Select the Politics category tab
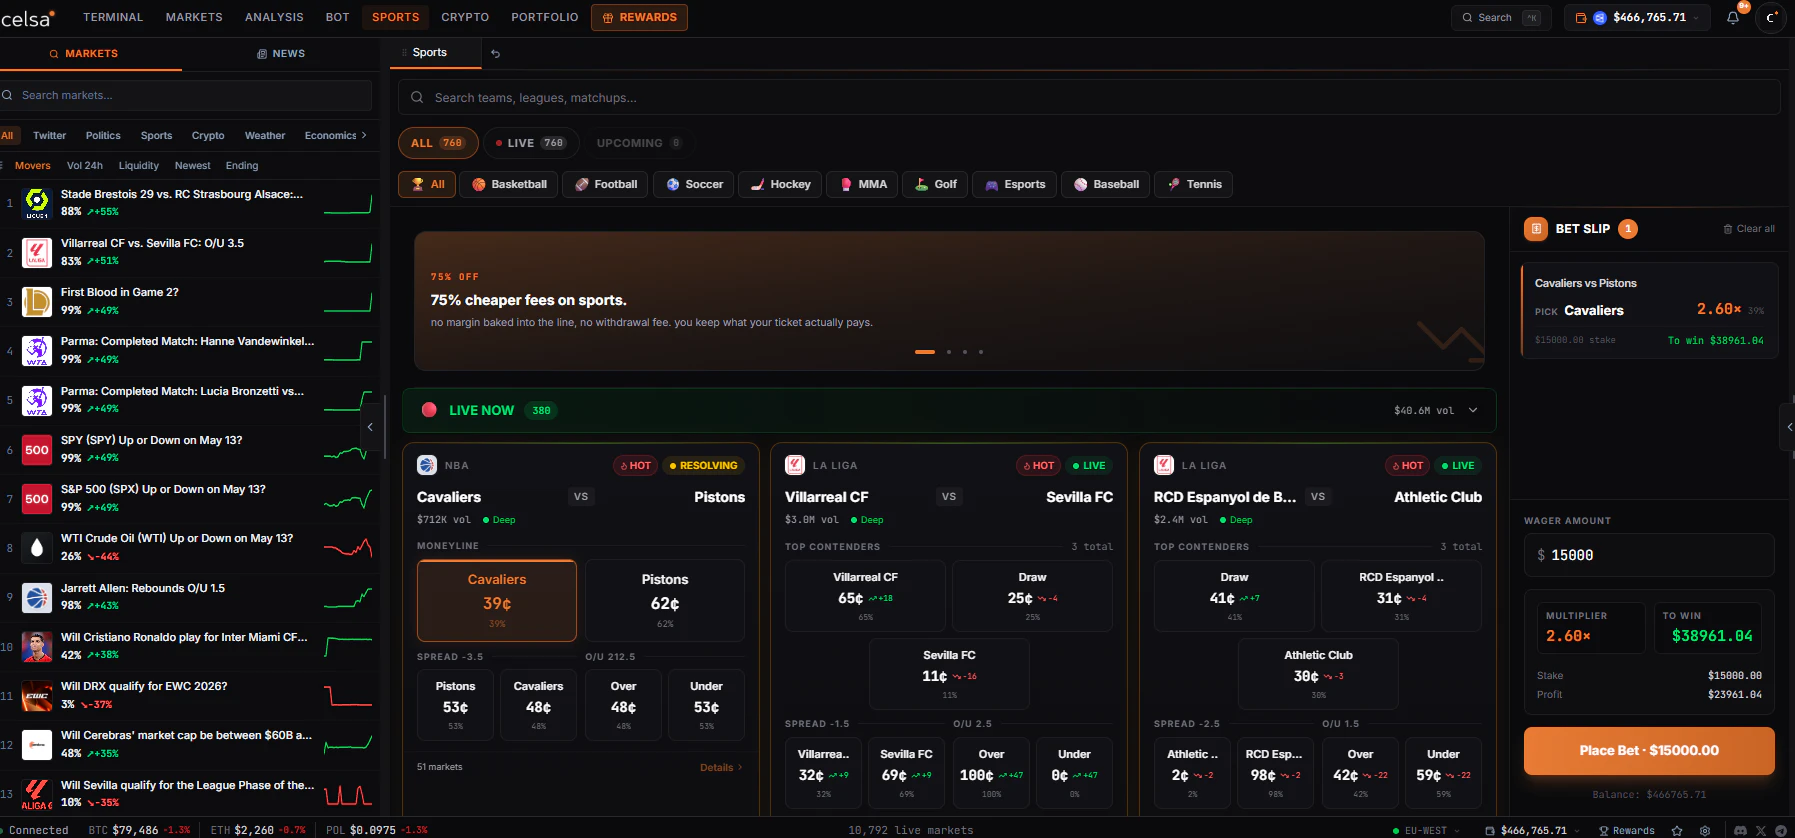This screenshot has height=838, width=1795. point(103,135)
